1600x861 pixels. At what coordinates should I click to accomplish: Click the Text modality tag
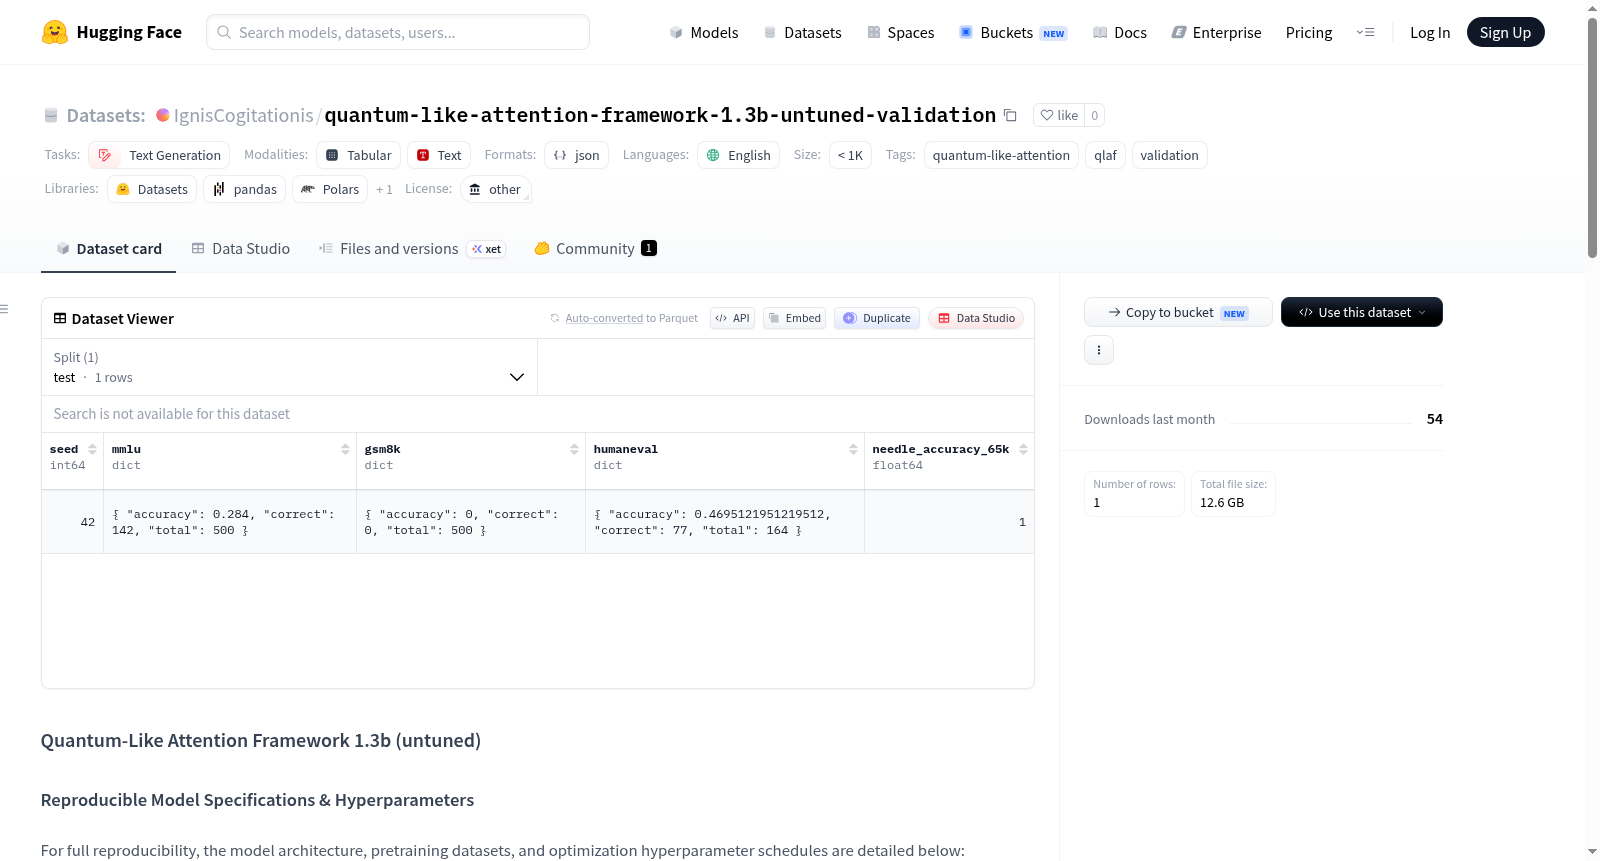(x=439, y=155)
